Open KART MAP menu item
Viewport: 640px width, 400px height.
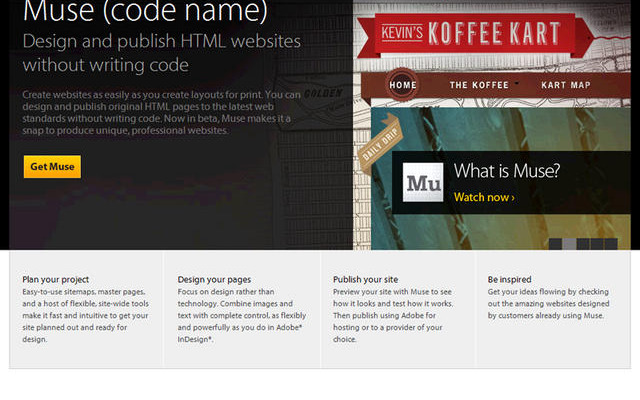click(x=566, y=85)
